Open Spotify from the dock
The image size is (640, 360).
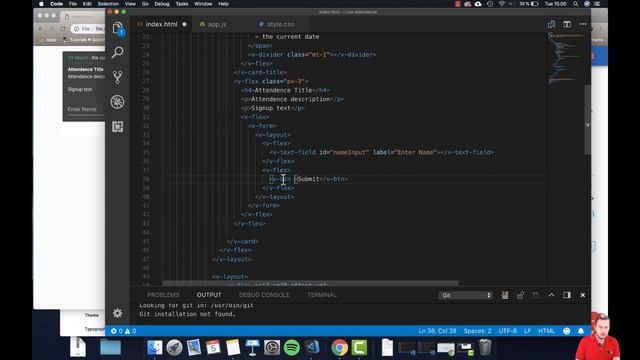point(291,348)
